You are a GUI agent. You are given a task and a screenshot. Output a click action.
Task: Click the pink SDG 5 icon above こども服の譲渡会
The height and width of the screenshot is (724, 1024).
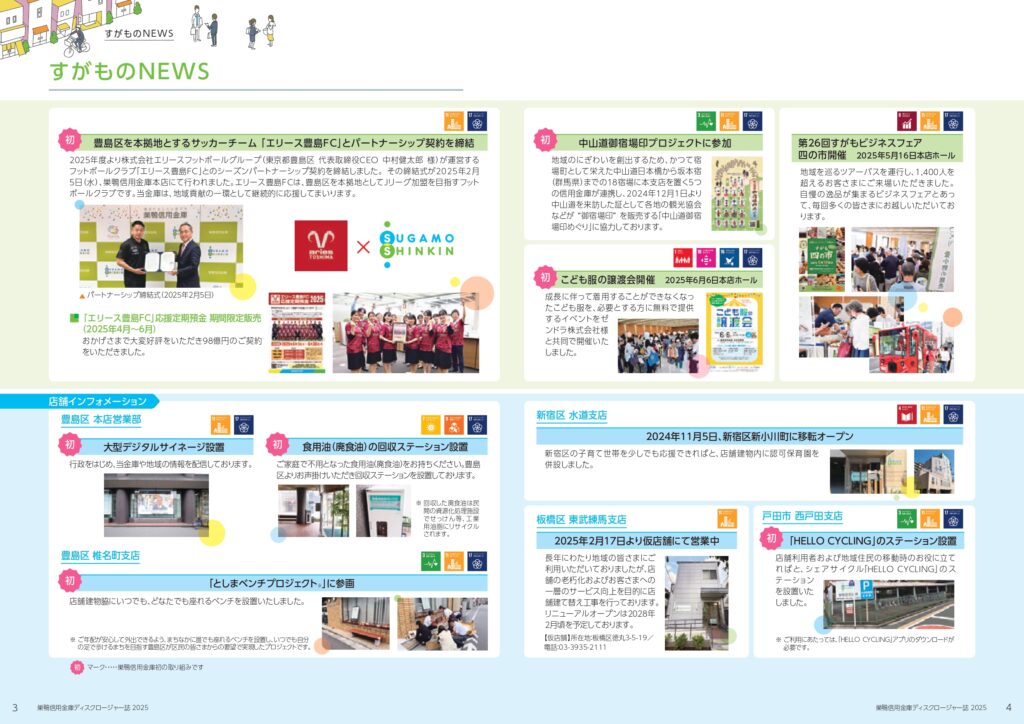tap(706, 258)
